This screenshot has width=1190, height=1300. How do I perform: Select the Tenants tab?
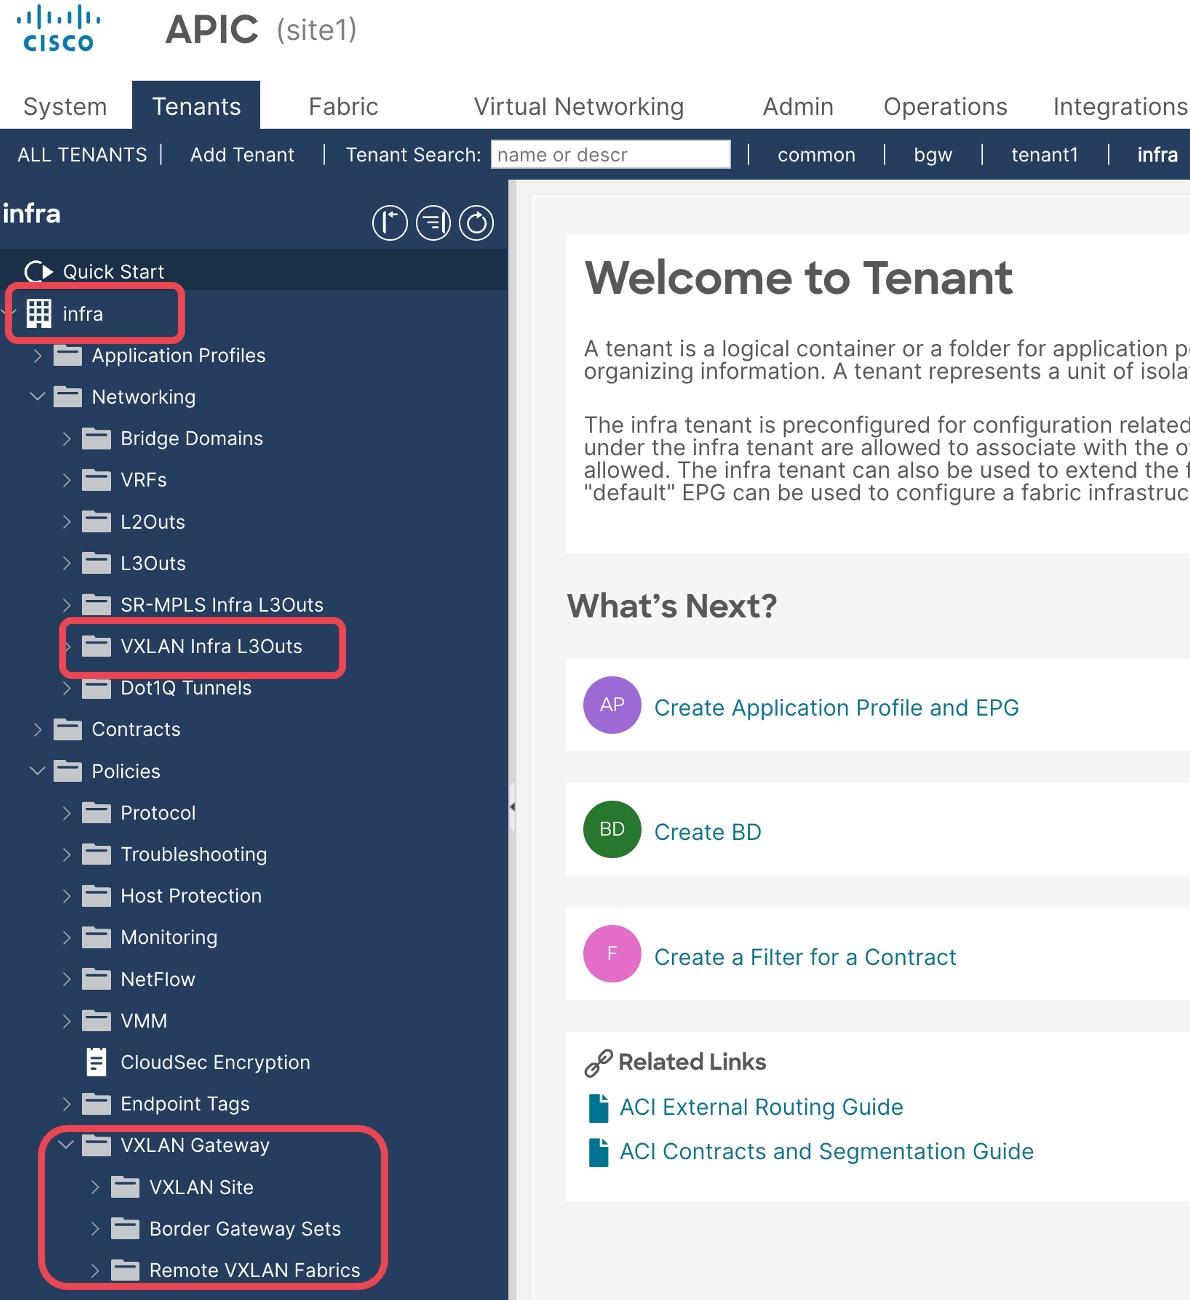(x=196, y=106)
